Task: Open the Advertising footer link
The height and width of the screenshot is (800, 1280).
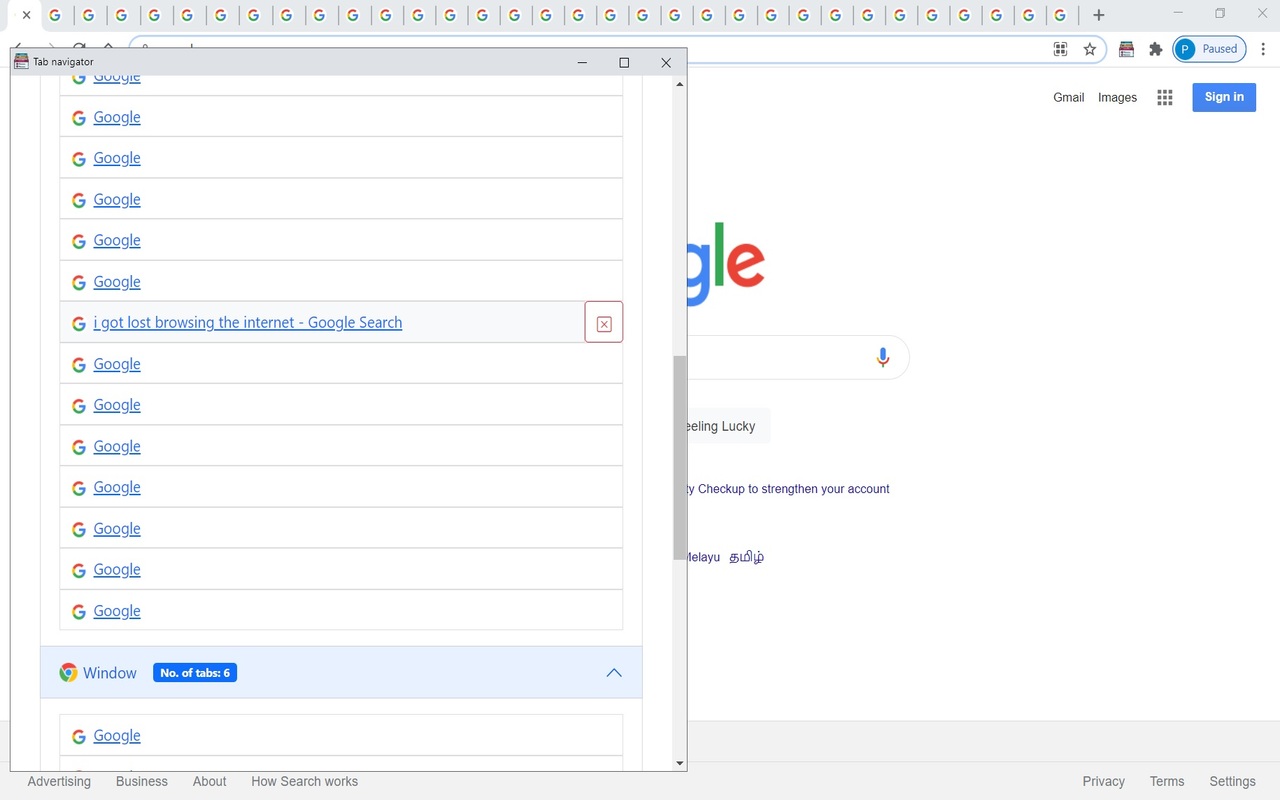Action: [59, 782]
